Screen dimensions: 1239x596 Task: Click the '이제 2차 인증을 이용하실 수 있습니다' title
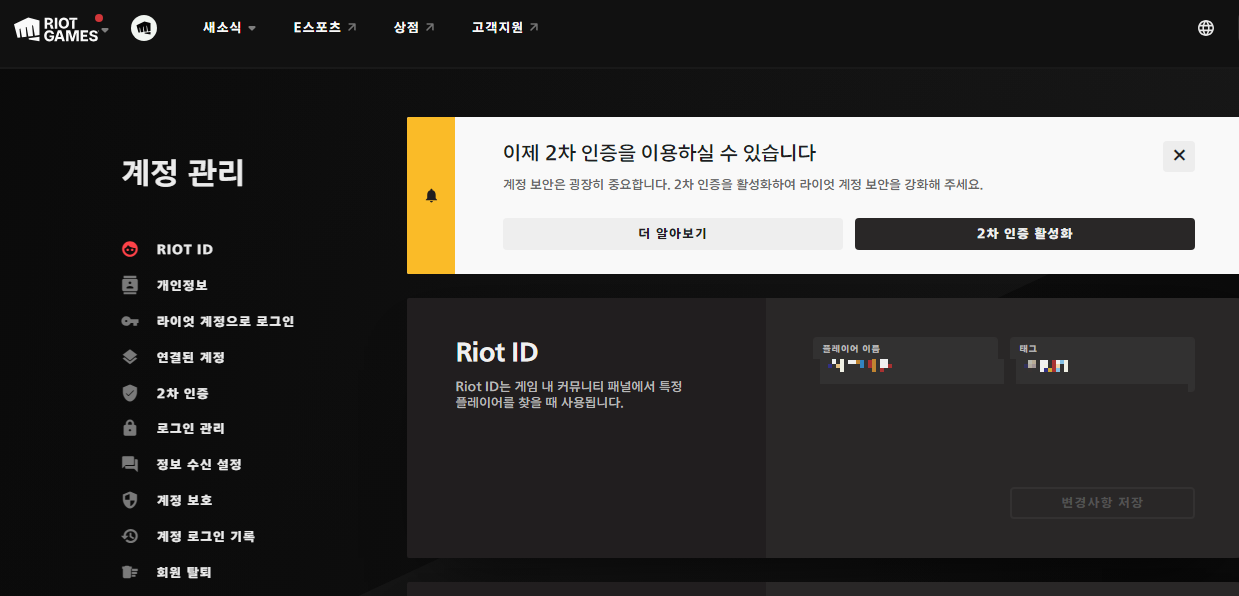[x=659, y=153]
